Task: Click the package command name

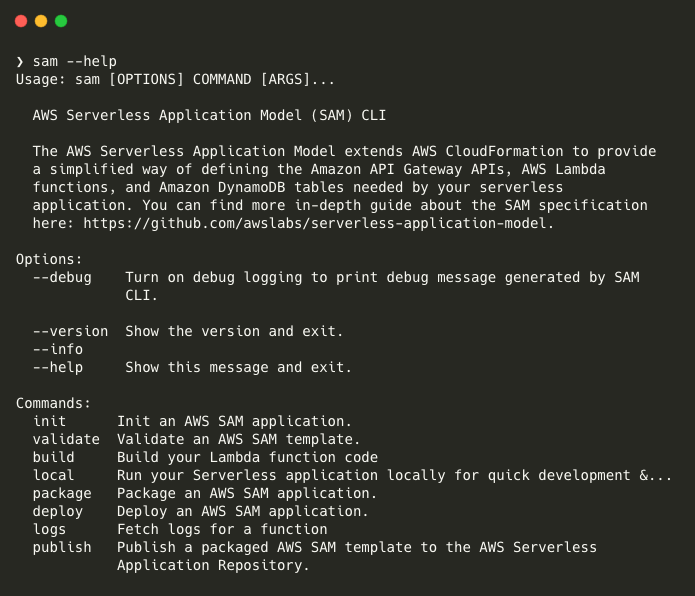Action: click(x=62, y=493)
